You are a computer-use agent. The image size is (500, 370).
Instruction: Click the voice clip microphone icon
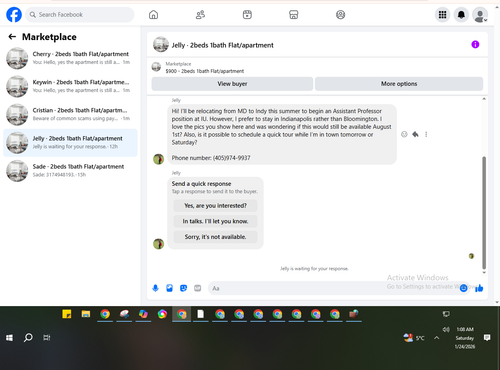(x=155, y=288)
